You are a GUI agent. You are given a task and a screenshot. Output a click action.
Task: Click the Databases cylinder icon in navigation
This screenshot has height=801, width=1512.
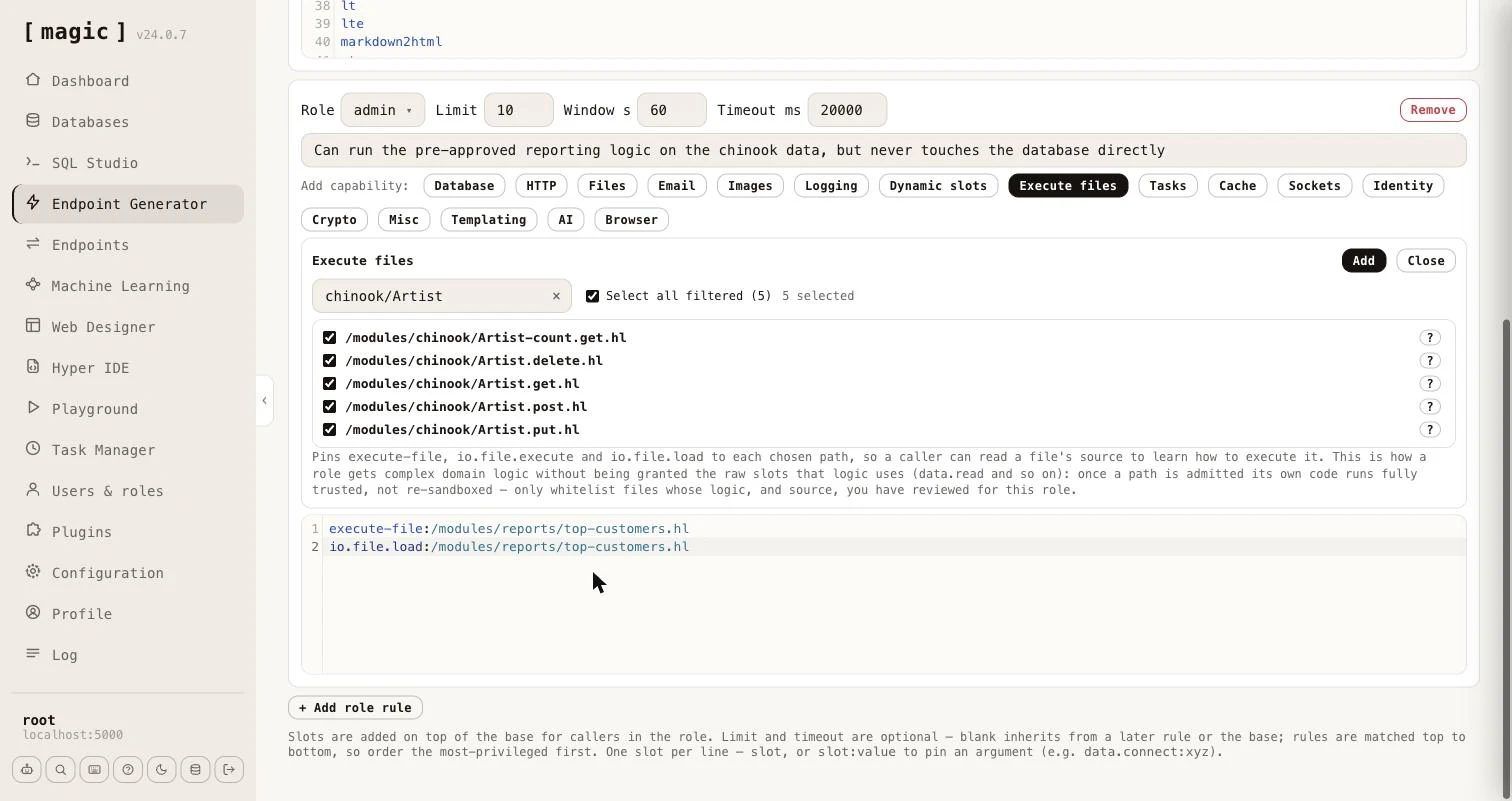[33, 121]
